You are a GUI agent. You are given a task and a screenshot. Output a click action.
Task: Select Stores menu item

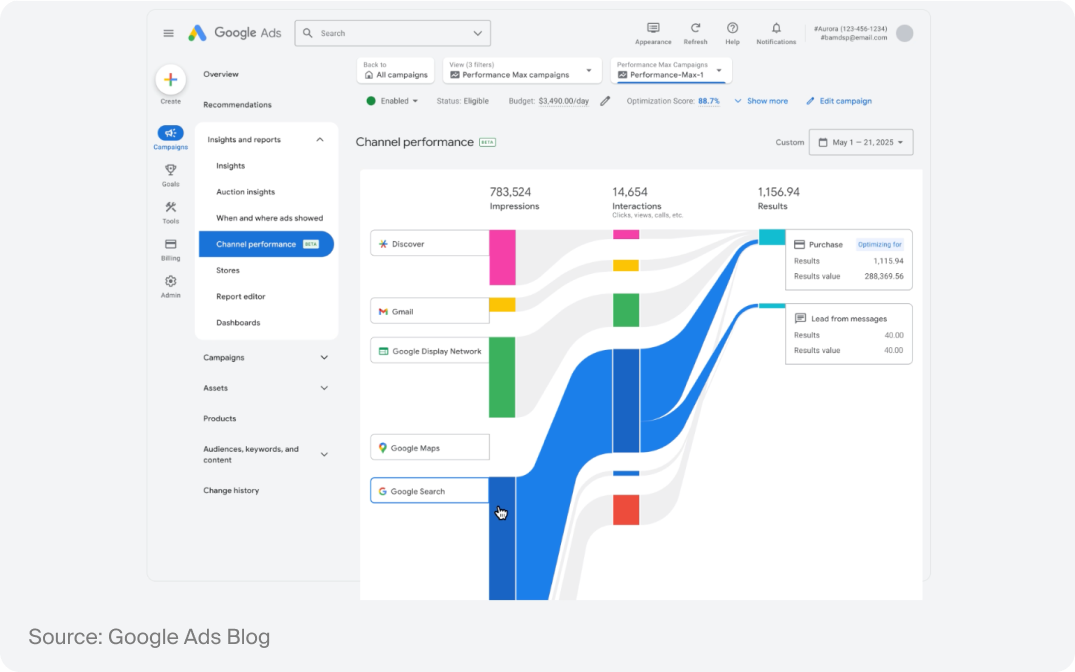(x=228, y=270)
